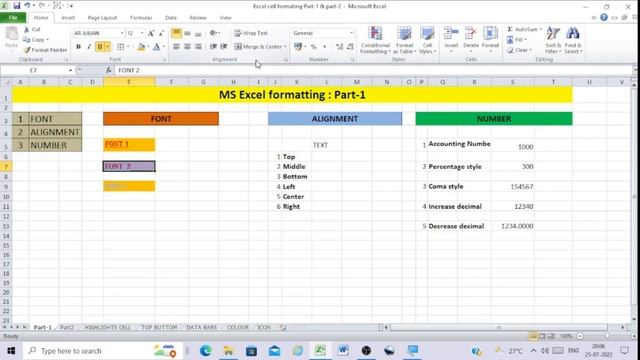
Task: Click the Insert cells icon
Action: tap(451, 33)
